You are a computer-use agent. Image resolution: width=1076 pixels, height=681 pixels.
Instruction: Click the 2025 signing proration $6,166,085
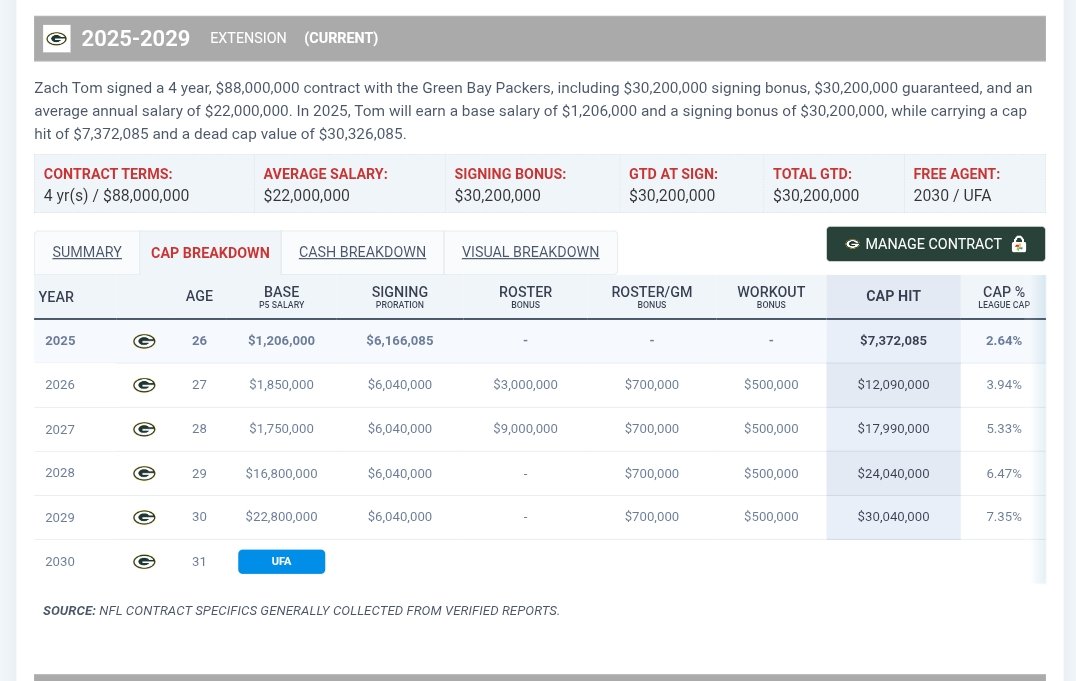(x=399, y=340)
